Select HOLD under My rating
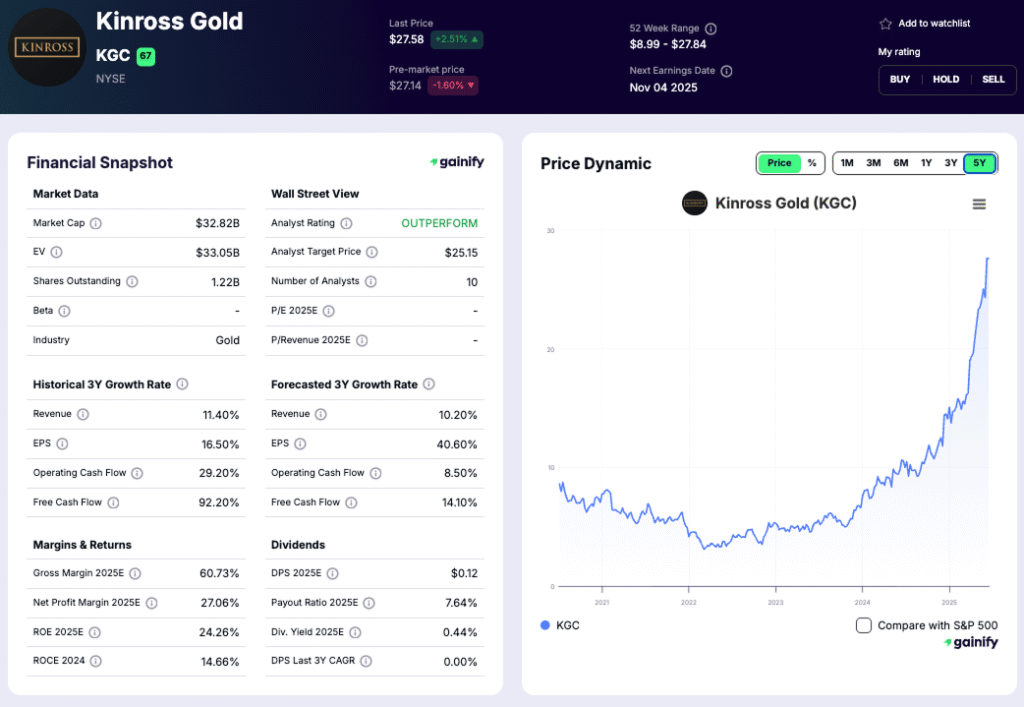 (946, 79)
